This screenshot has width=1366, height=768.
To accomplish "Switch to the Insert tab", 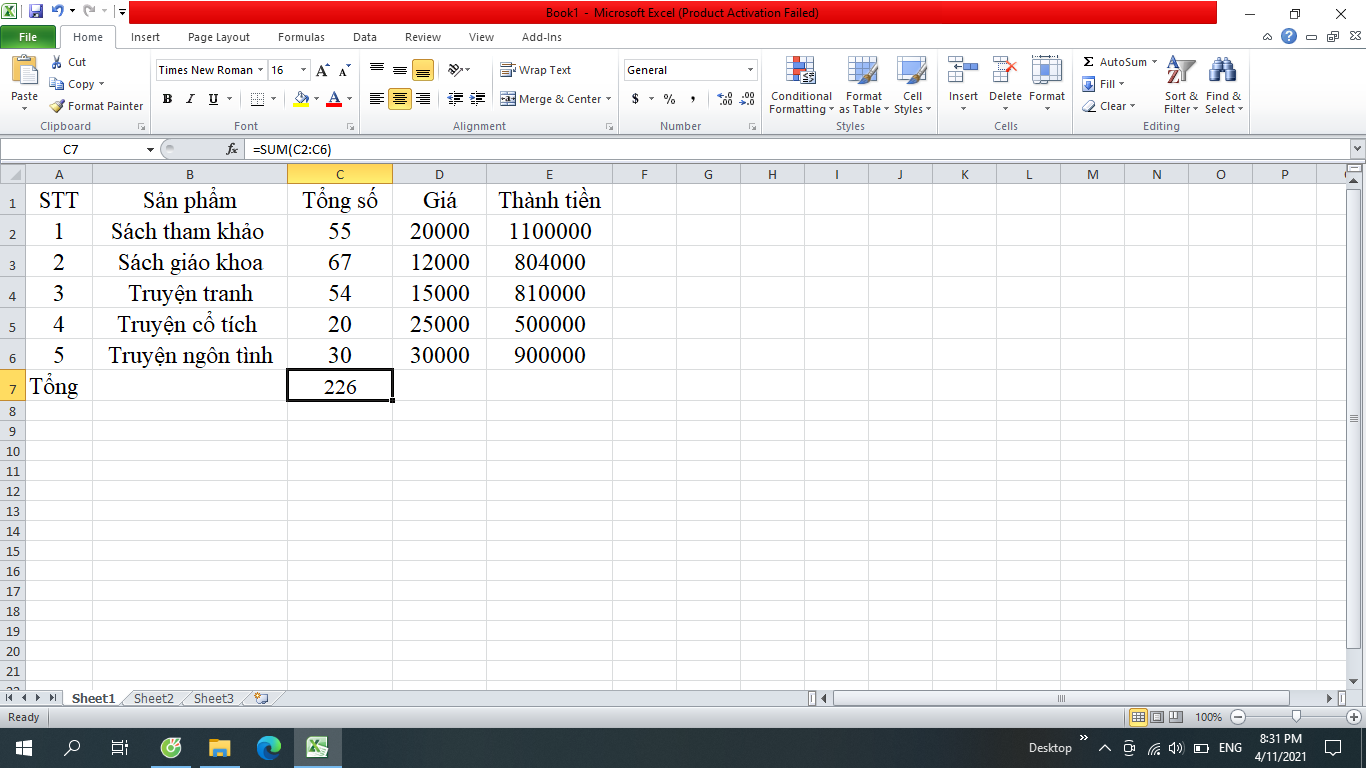I will tap(145, 37).
